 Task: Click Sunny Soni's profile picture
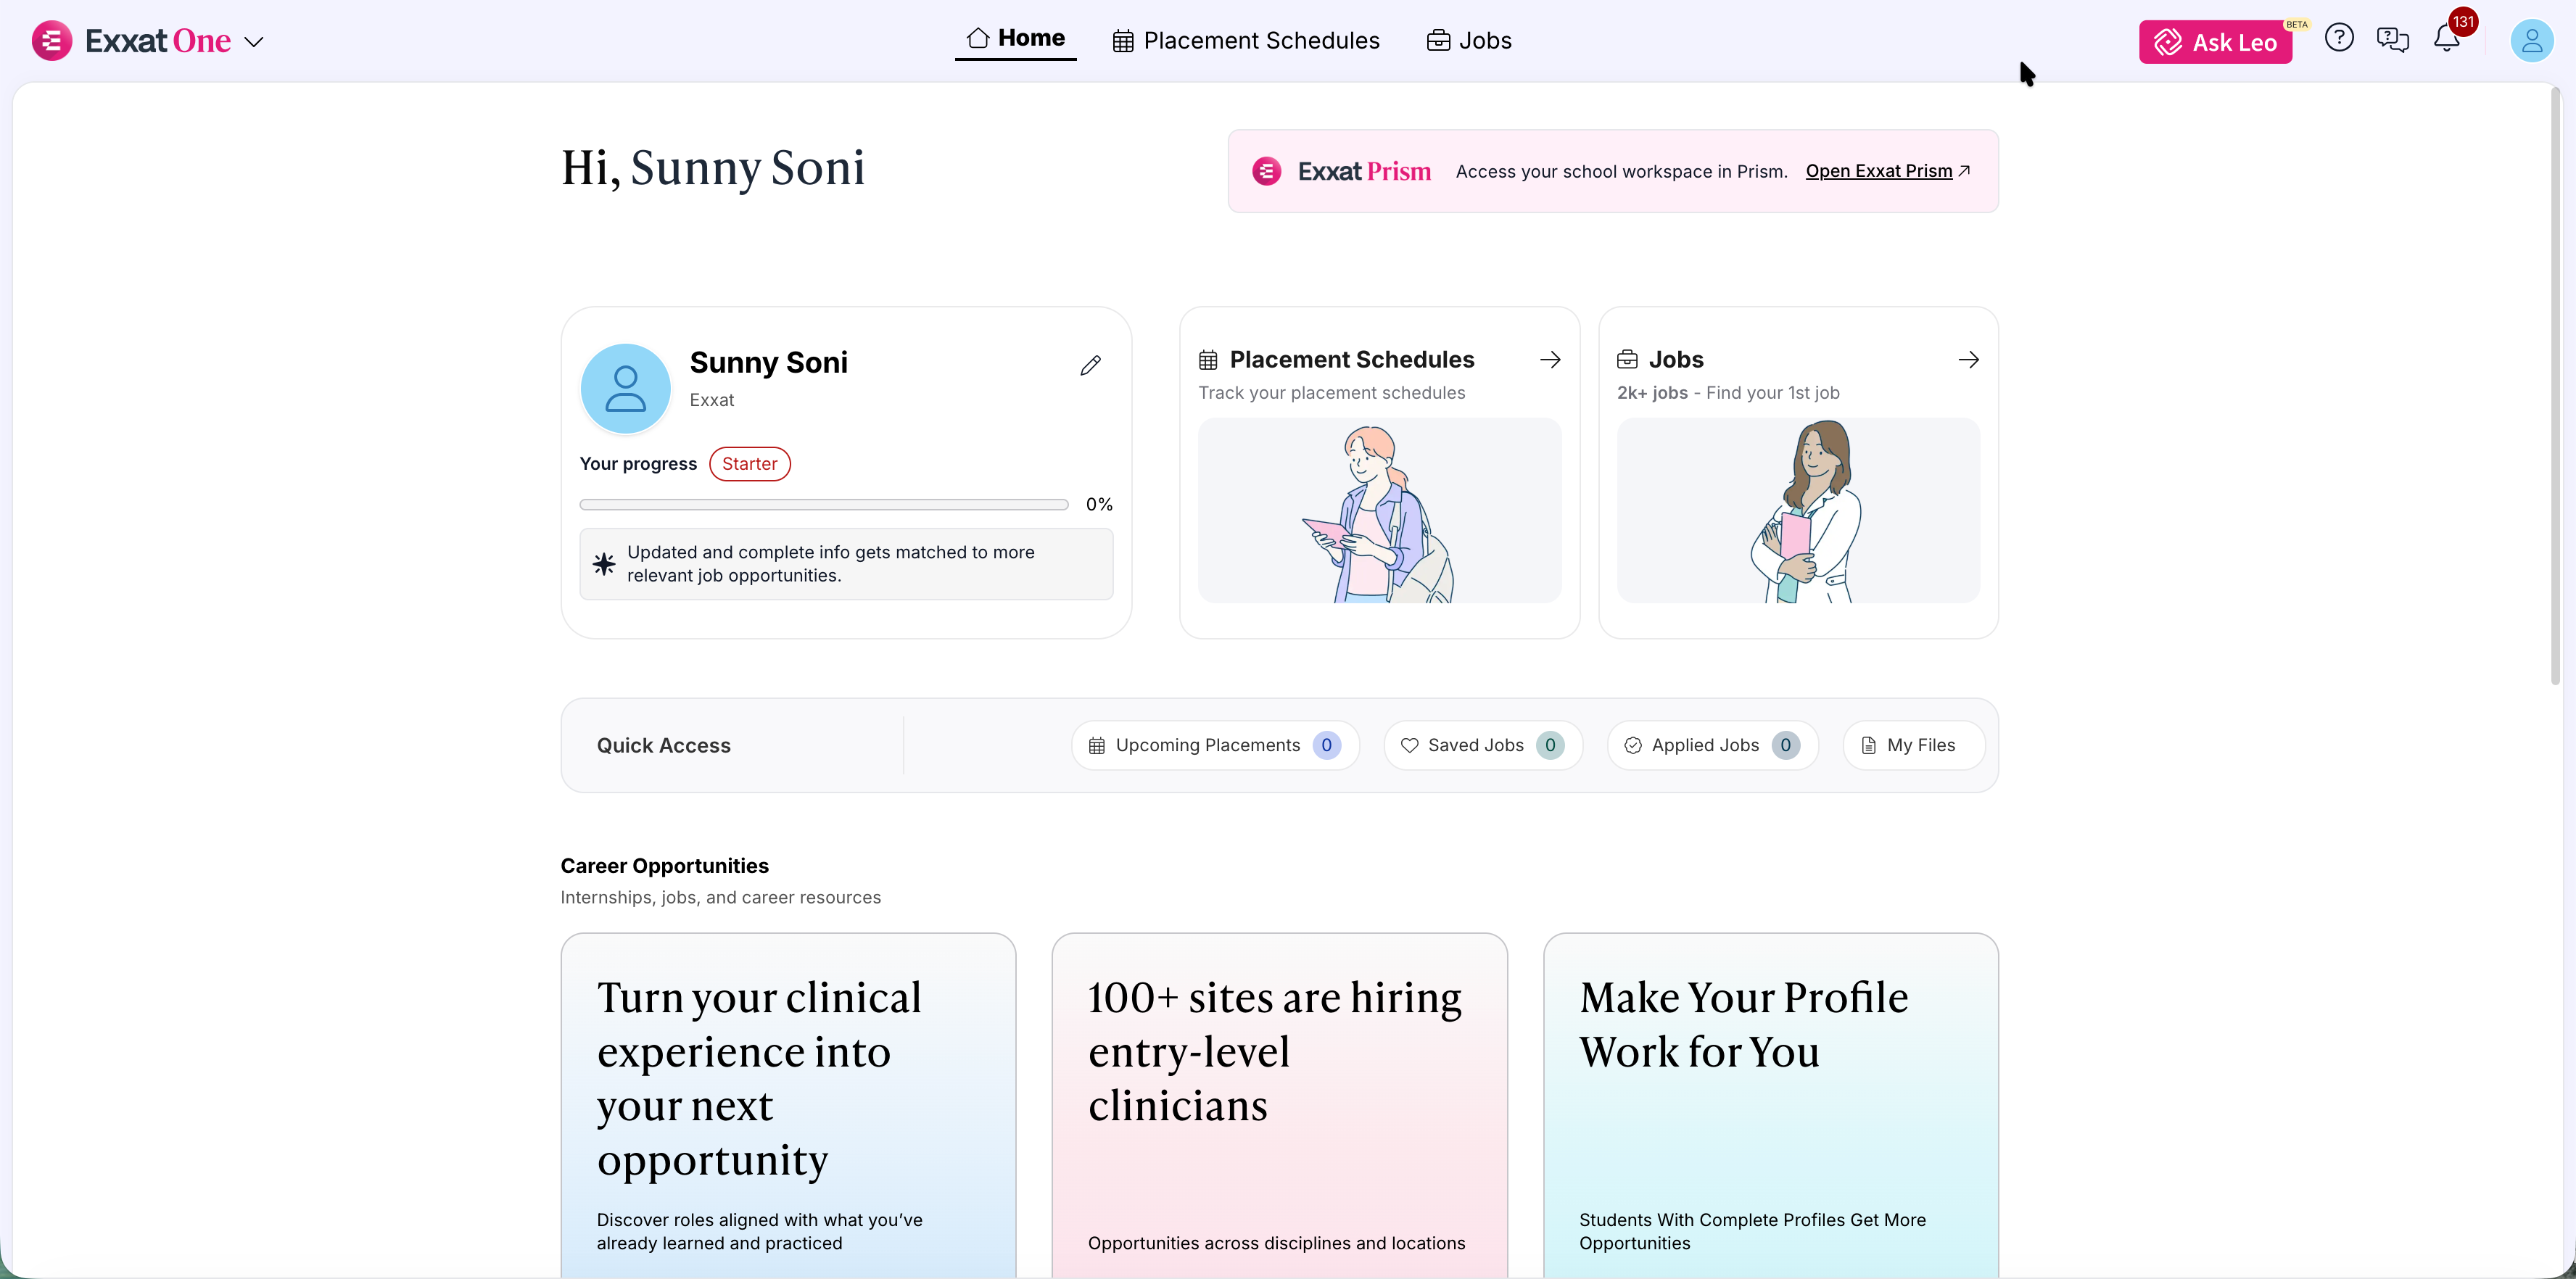[x=626, y=388]
